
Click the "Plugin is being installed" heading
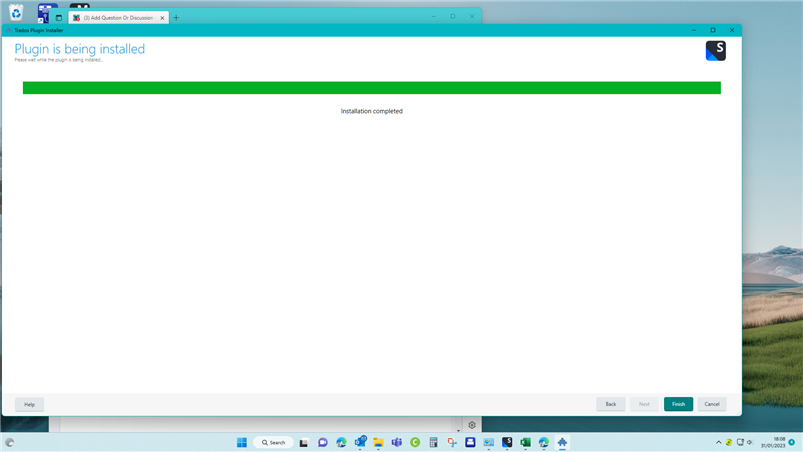point(79,49)
